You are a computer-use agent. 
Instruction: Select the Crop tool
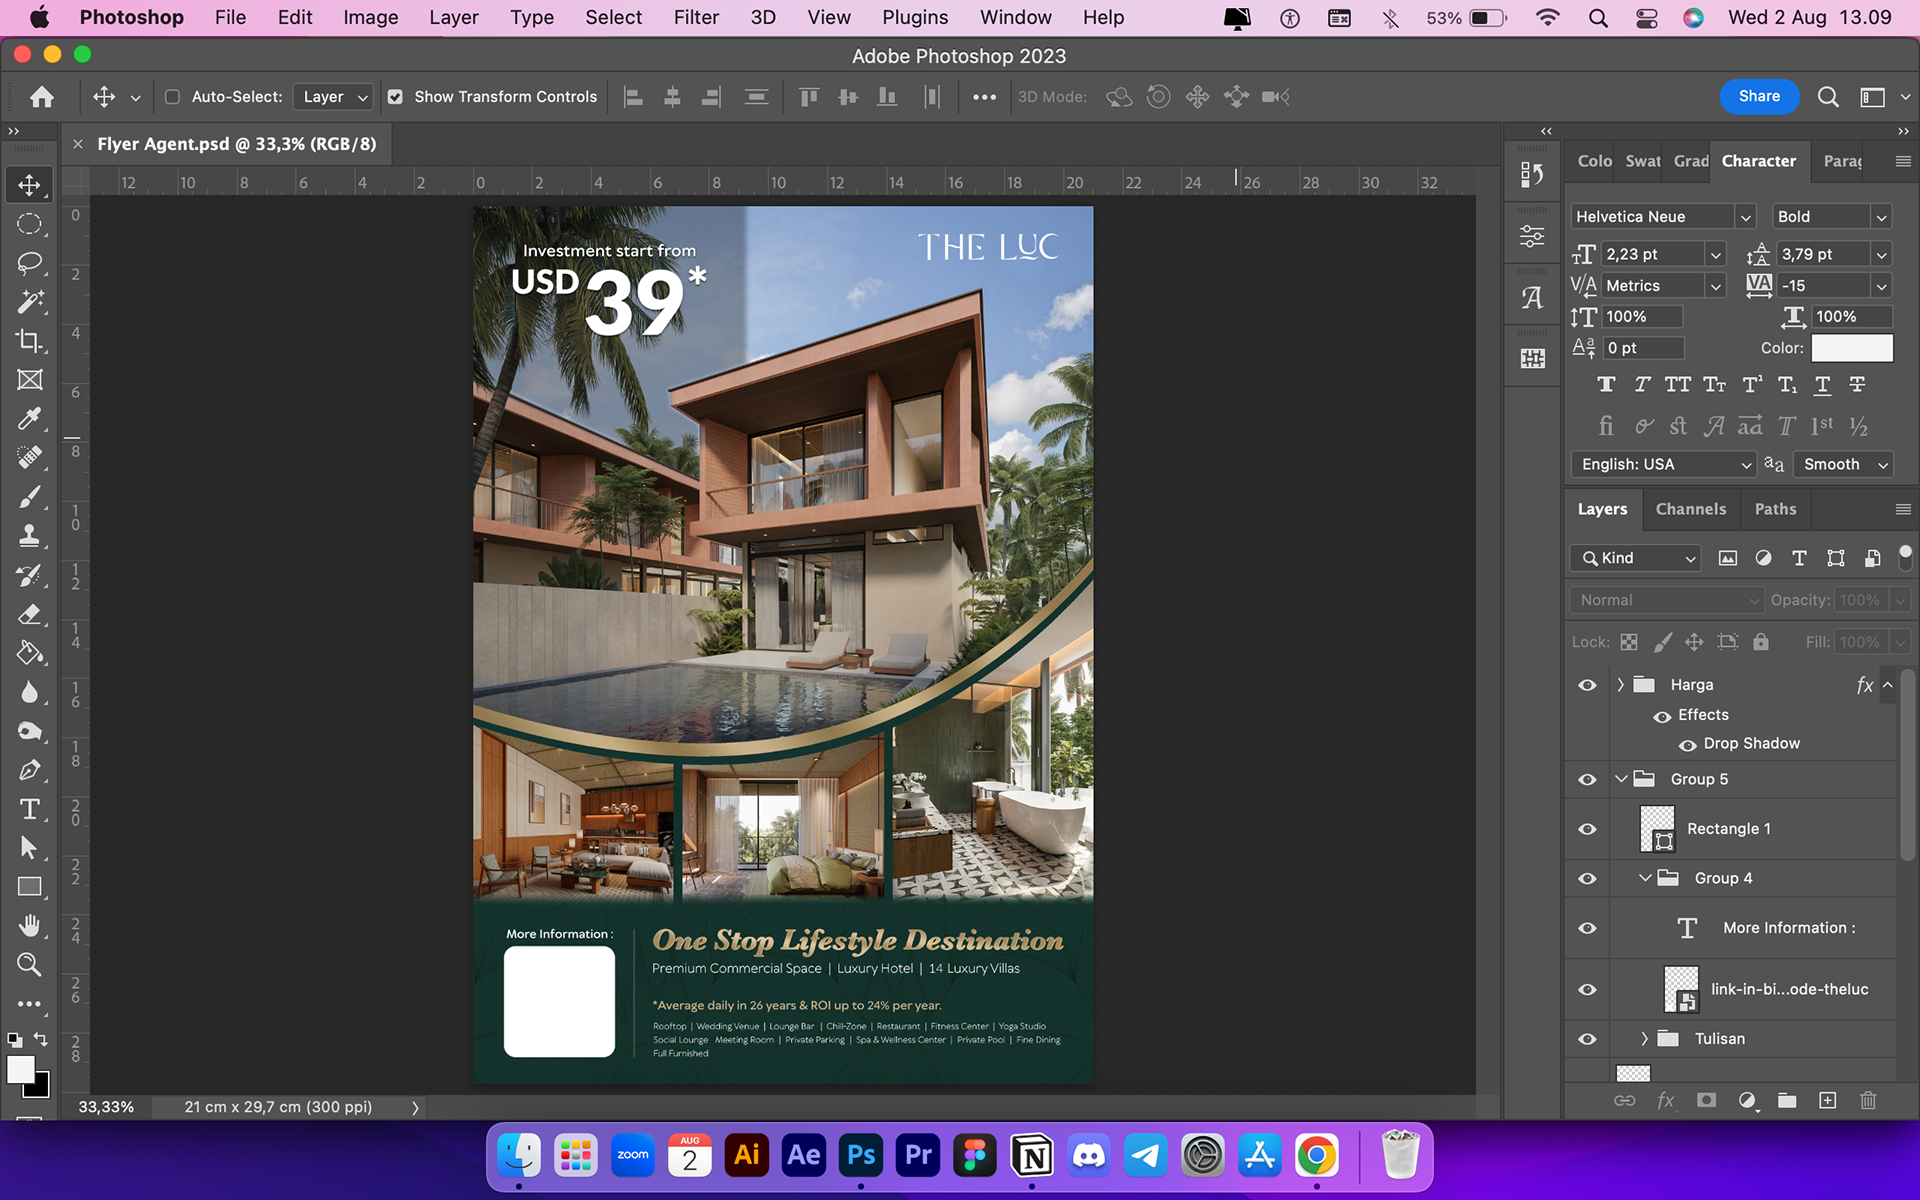(29, 341)
